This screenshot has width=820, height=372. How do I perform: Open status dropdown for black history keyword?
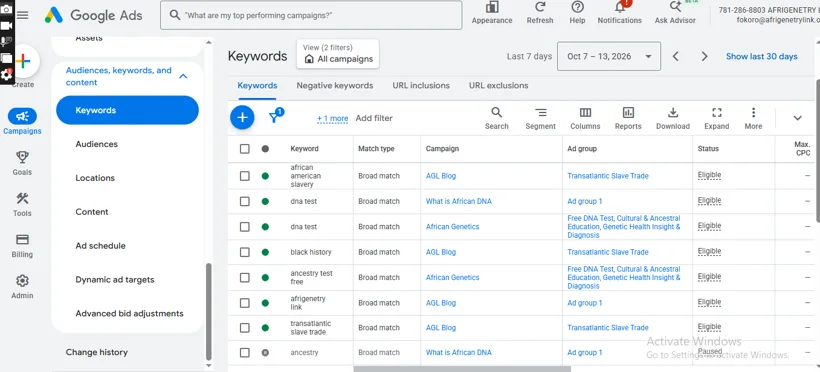tap(265, 252)
